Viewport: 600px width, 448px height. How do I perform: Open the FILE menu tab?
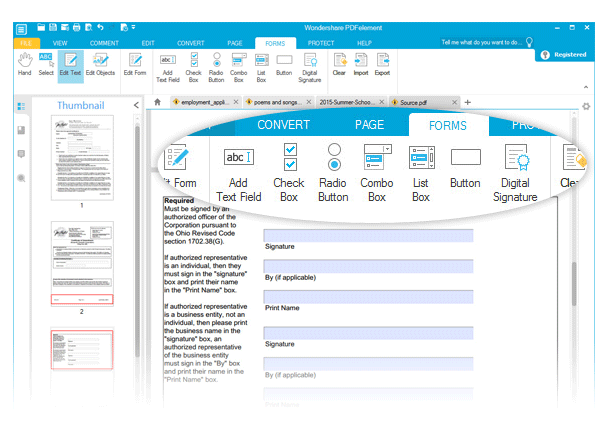26,43
